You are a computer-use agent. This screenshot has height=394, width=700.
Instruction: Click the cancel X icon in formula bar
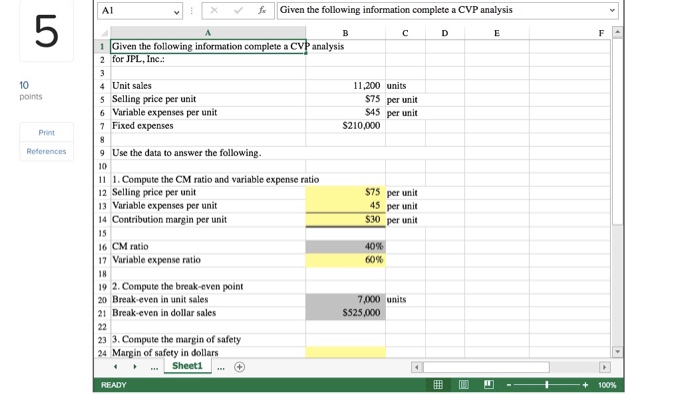[214, 10]
